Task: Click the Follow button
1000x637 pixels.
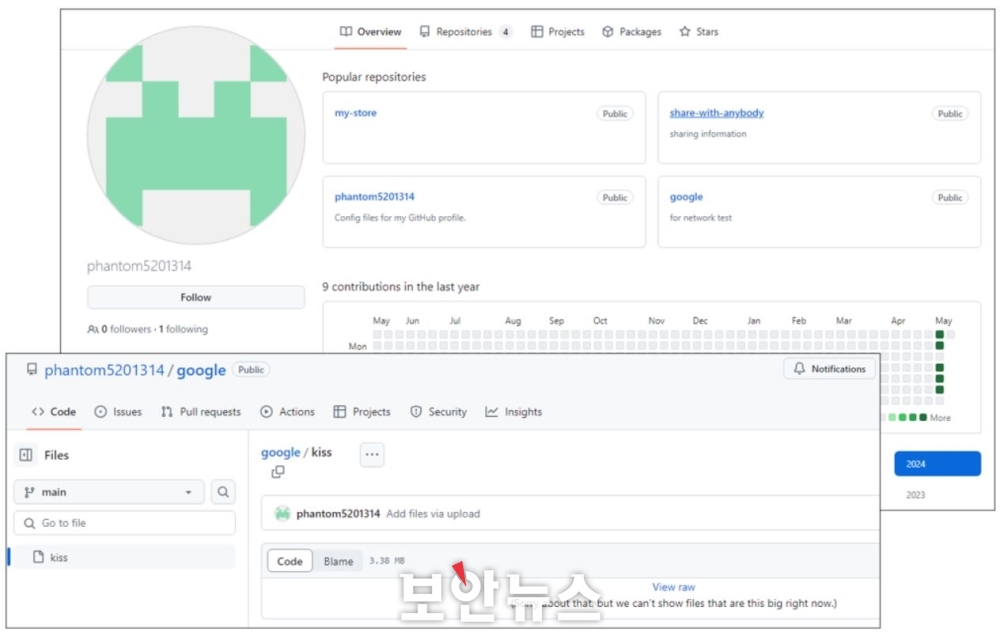Action: (196, 297)
